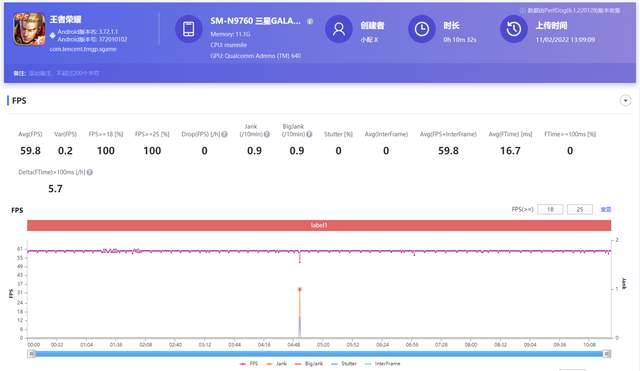This screenshot has width=640, height=371.
Task: Click the phone device icon
Action: 189,29
